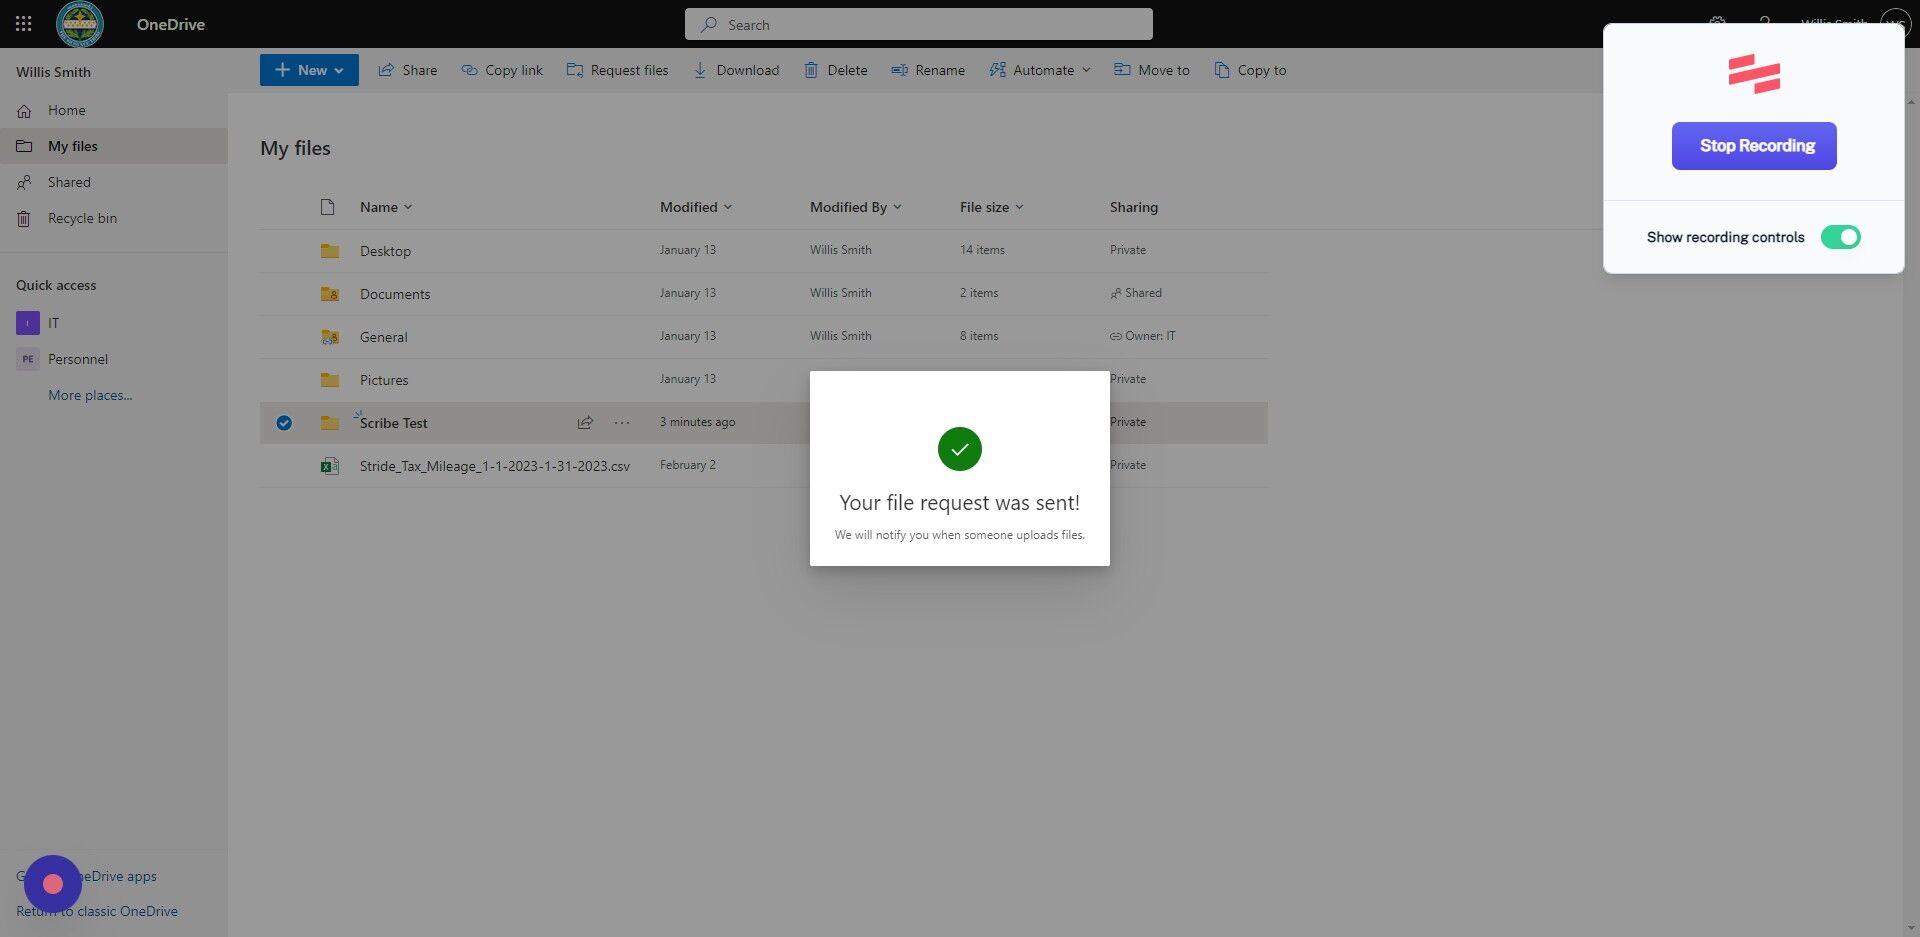Open the Microsoft app launcher waffle icon
Image resolution: width=1920 pixels, height=937 pixels.
coord(23,23)
